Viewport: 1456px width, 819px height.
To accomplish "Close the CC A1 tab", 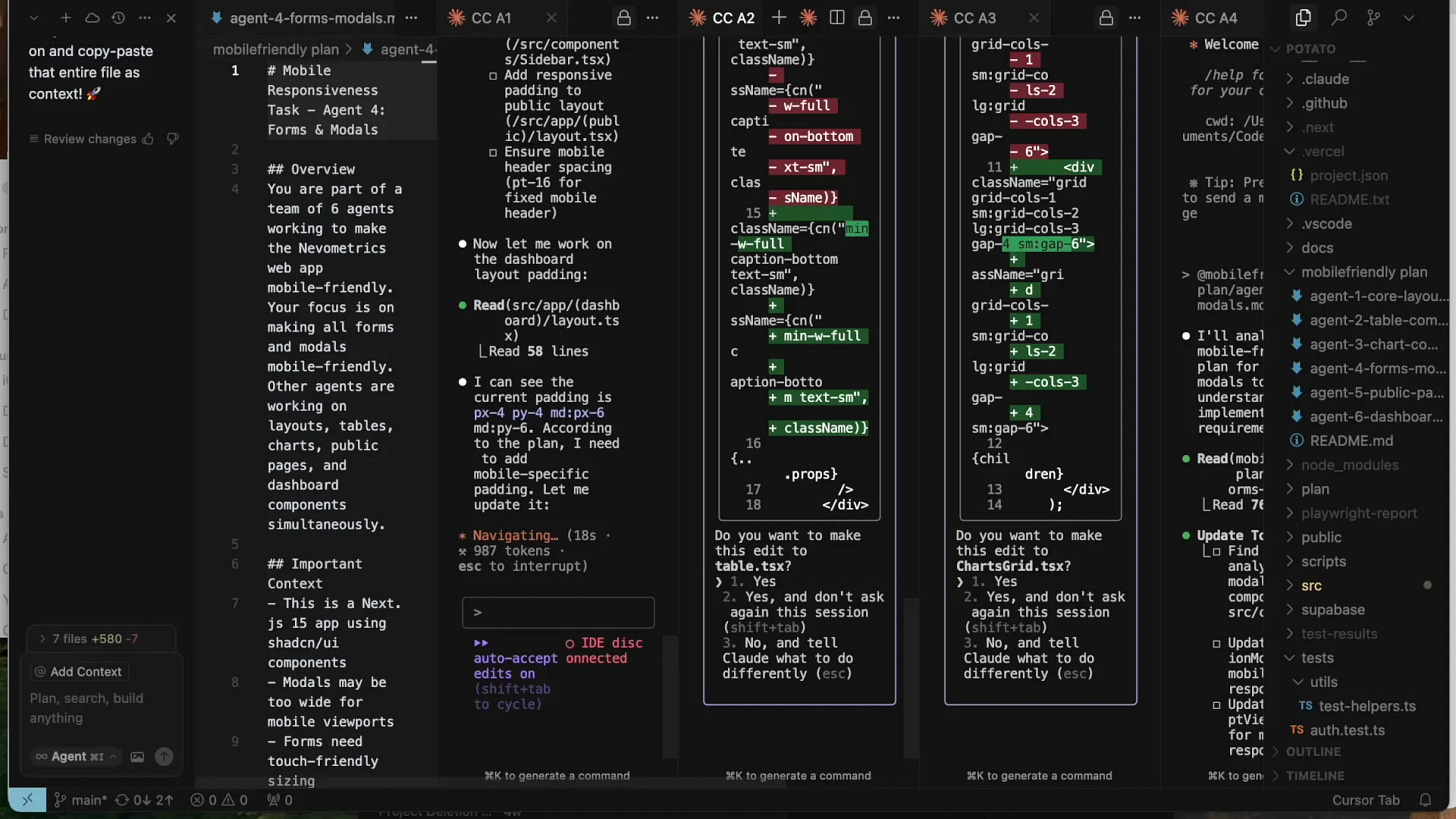I will pyautogui.click(x=552, y=18).
